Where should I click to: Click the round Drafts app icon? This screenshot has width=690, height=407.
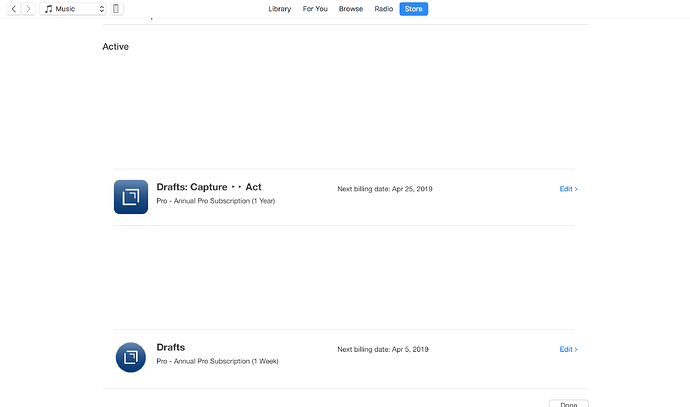click(131, 357)
